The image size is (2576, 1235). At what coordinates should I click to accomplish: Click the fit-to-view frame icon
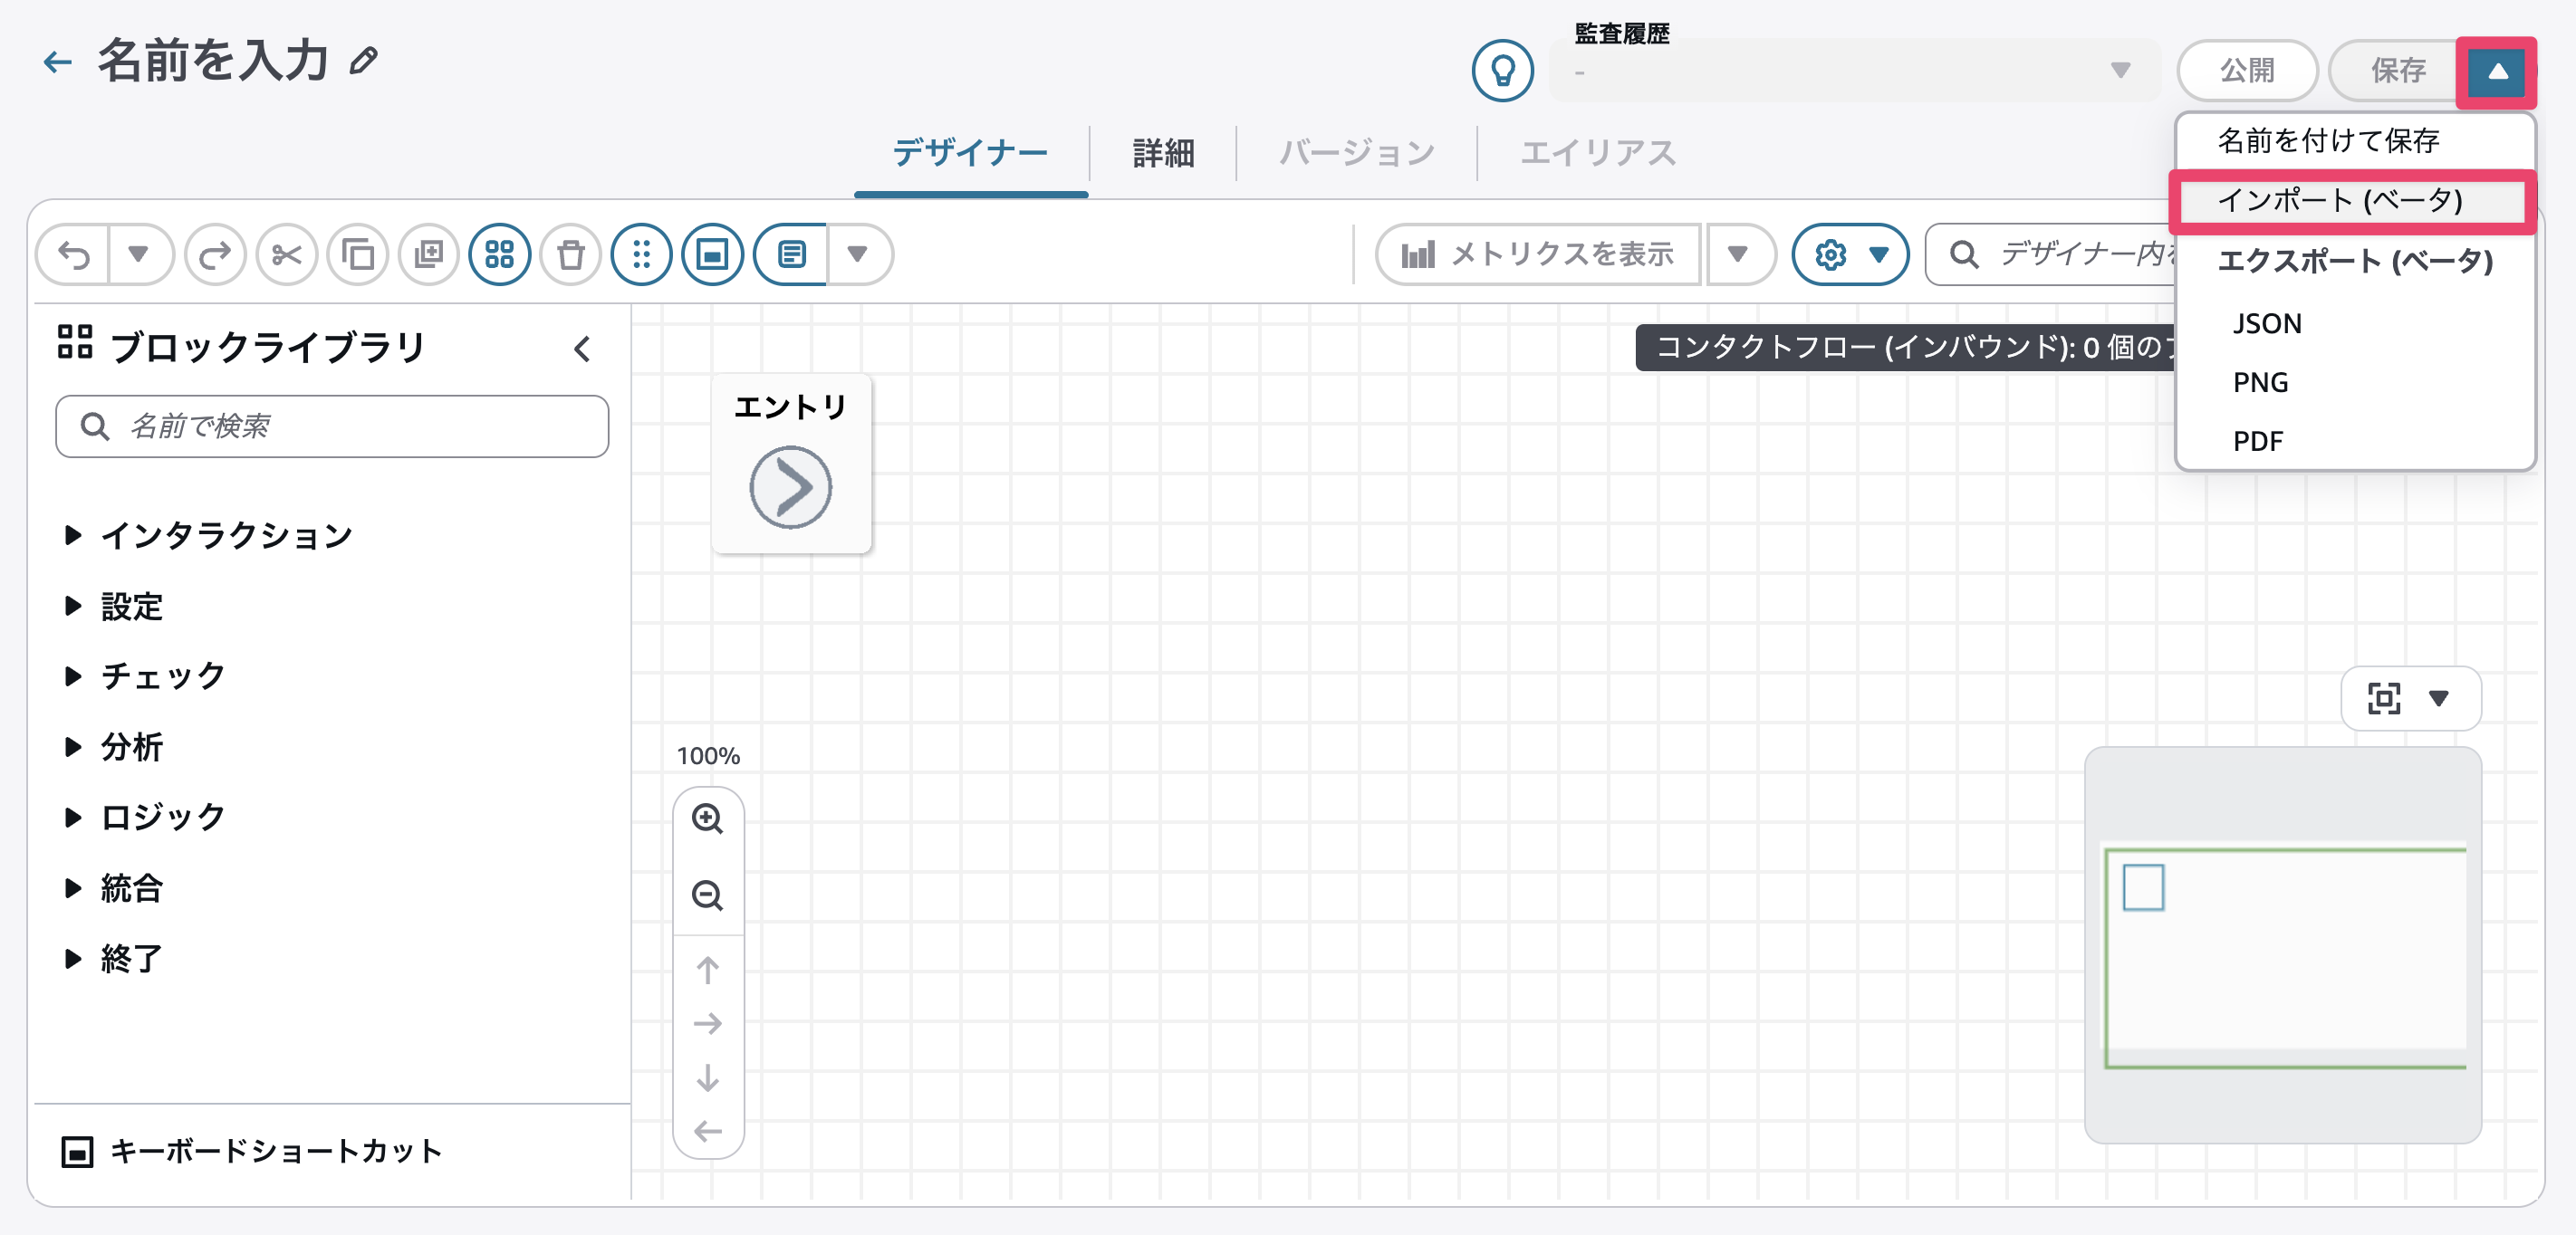(x=2384, y=699)
